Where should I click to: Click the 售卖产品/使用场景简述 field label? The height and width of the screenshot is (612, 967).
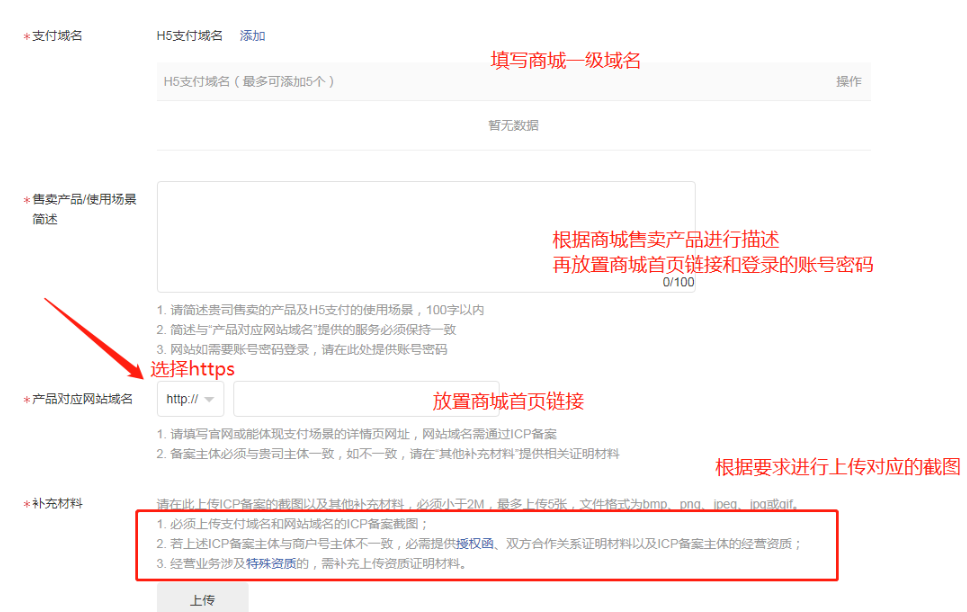(x=84, y=199)
